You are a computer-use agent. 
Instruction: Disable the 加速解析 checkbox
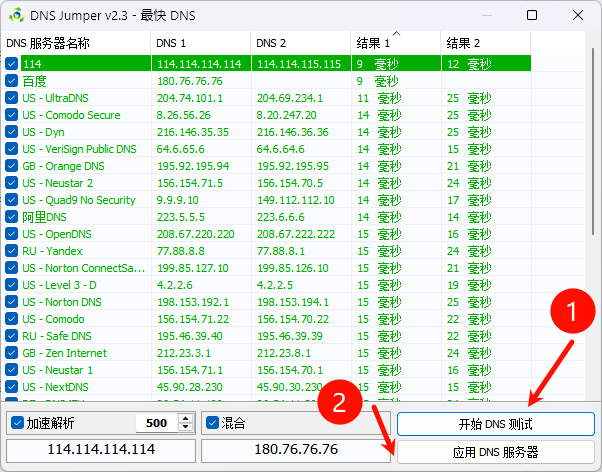(17, 423)
